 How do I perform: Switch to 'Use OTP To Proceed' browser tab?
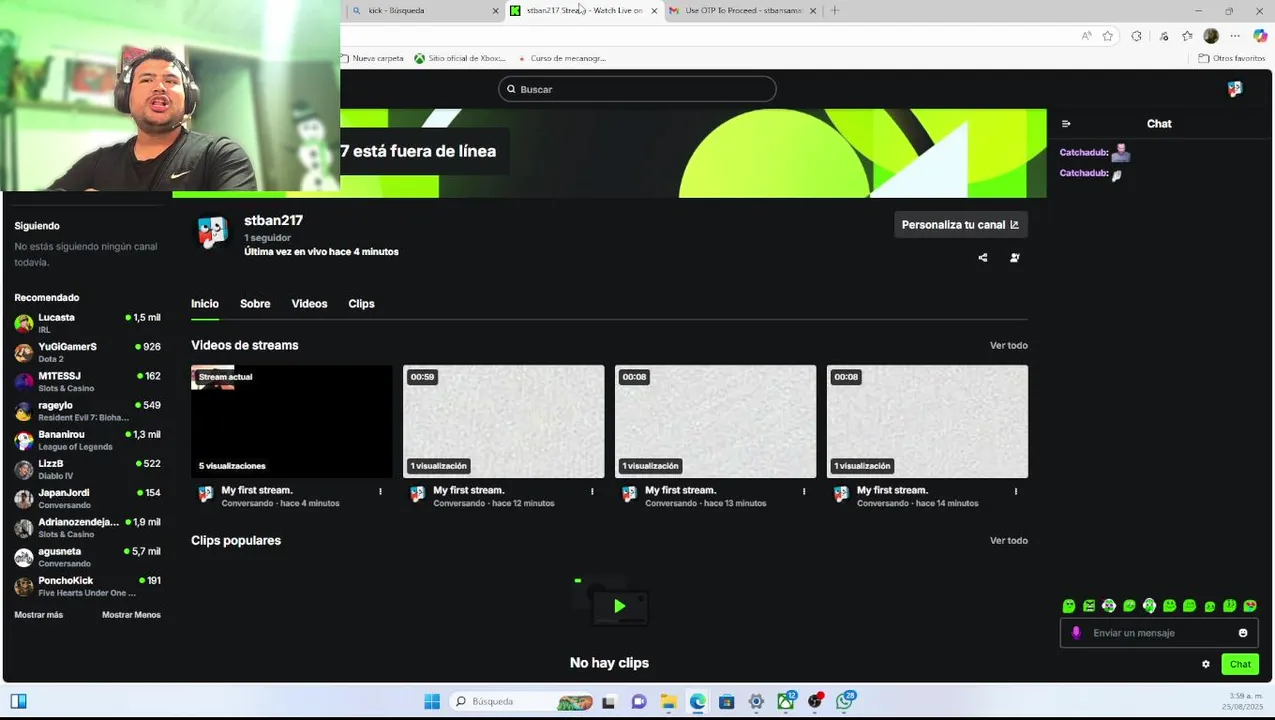click(741, 10)
